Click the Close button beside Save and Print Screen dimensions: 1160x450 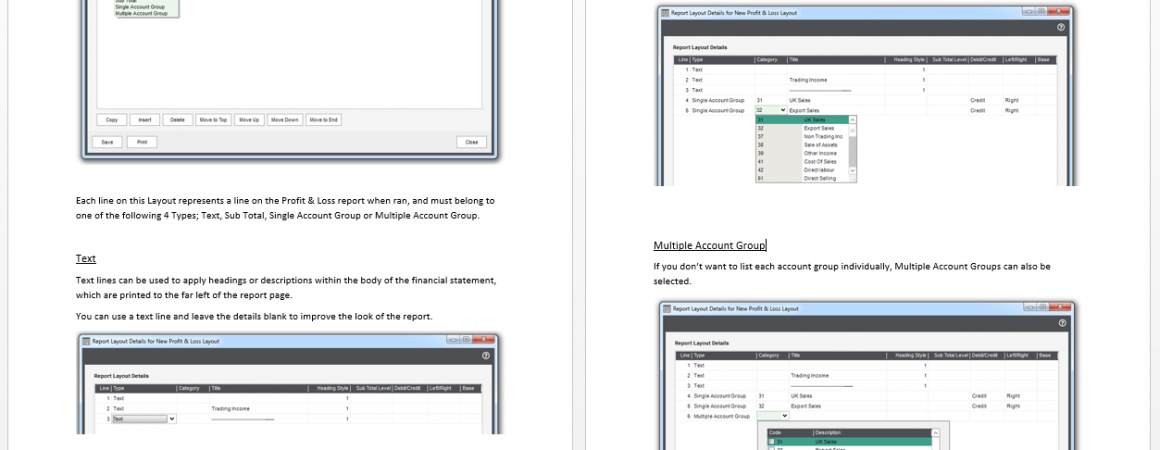(472, 142)
